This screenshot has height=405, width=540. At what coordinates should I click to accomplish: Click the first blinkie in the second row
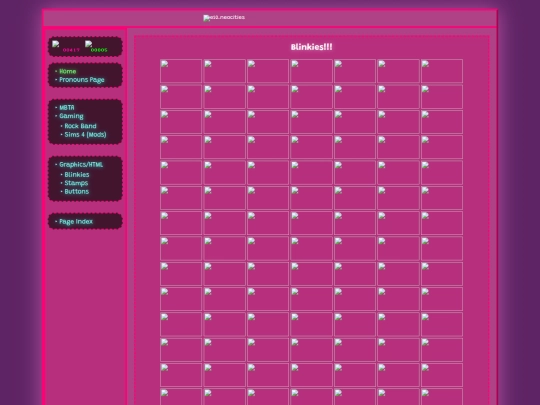pos(181,97)
